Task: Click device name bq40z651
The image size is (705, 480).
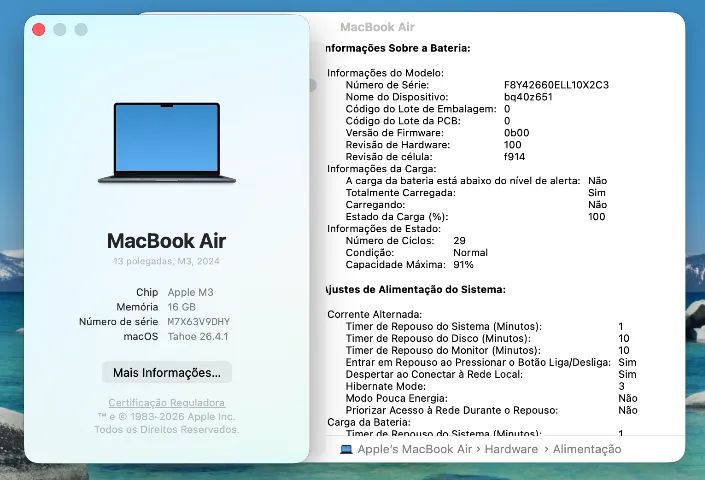Action: (x=528, y=97)
